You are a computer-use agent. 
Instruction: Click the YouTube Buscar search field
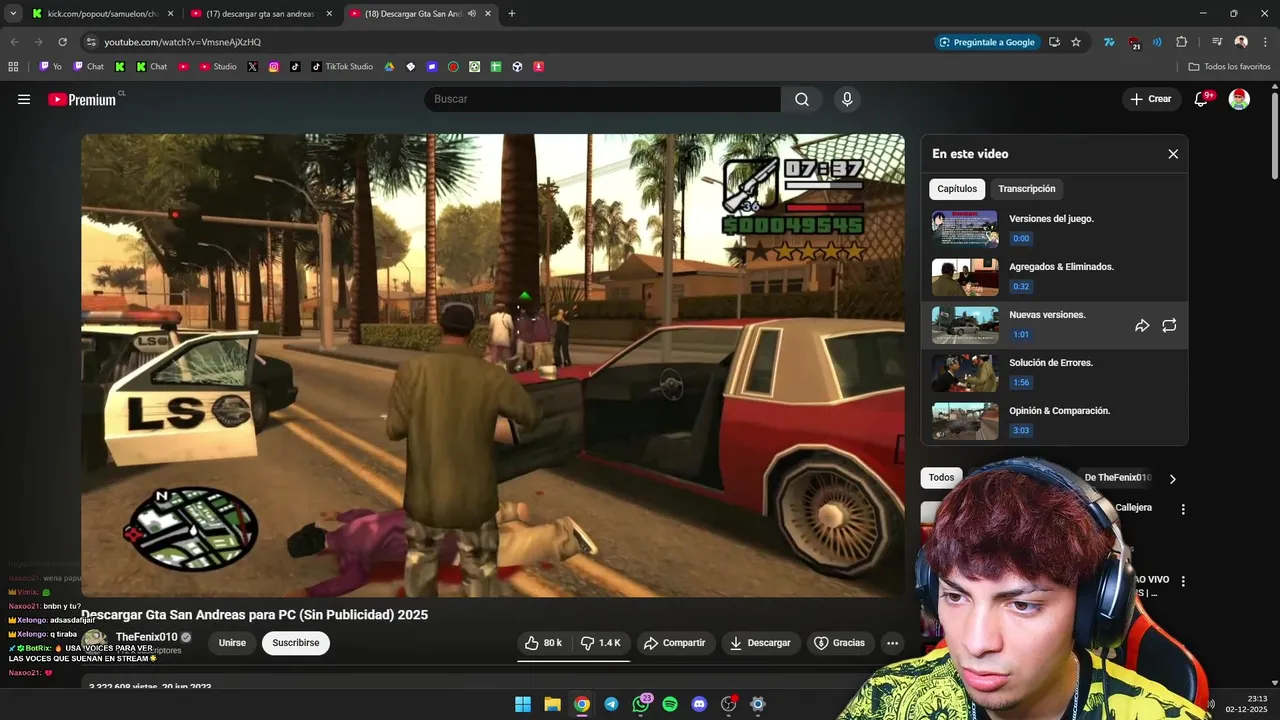point(603,99)
